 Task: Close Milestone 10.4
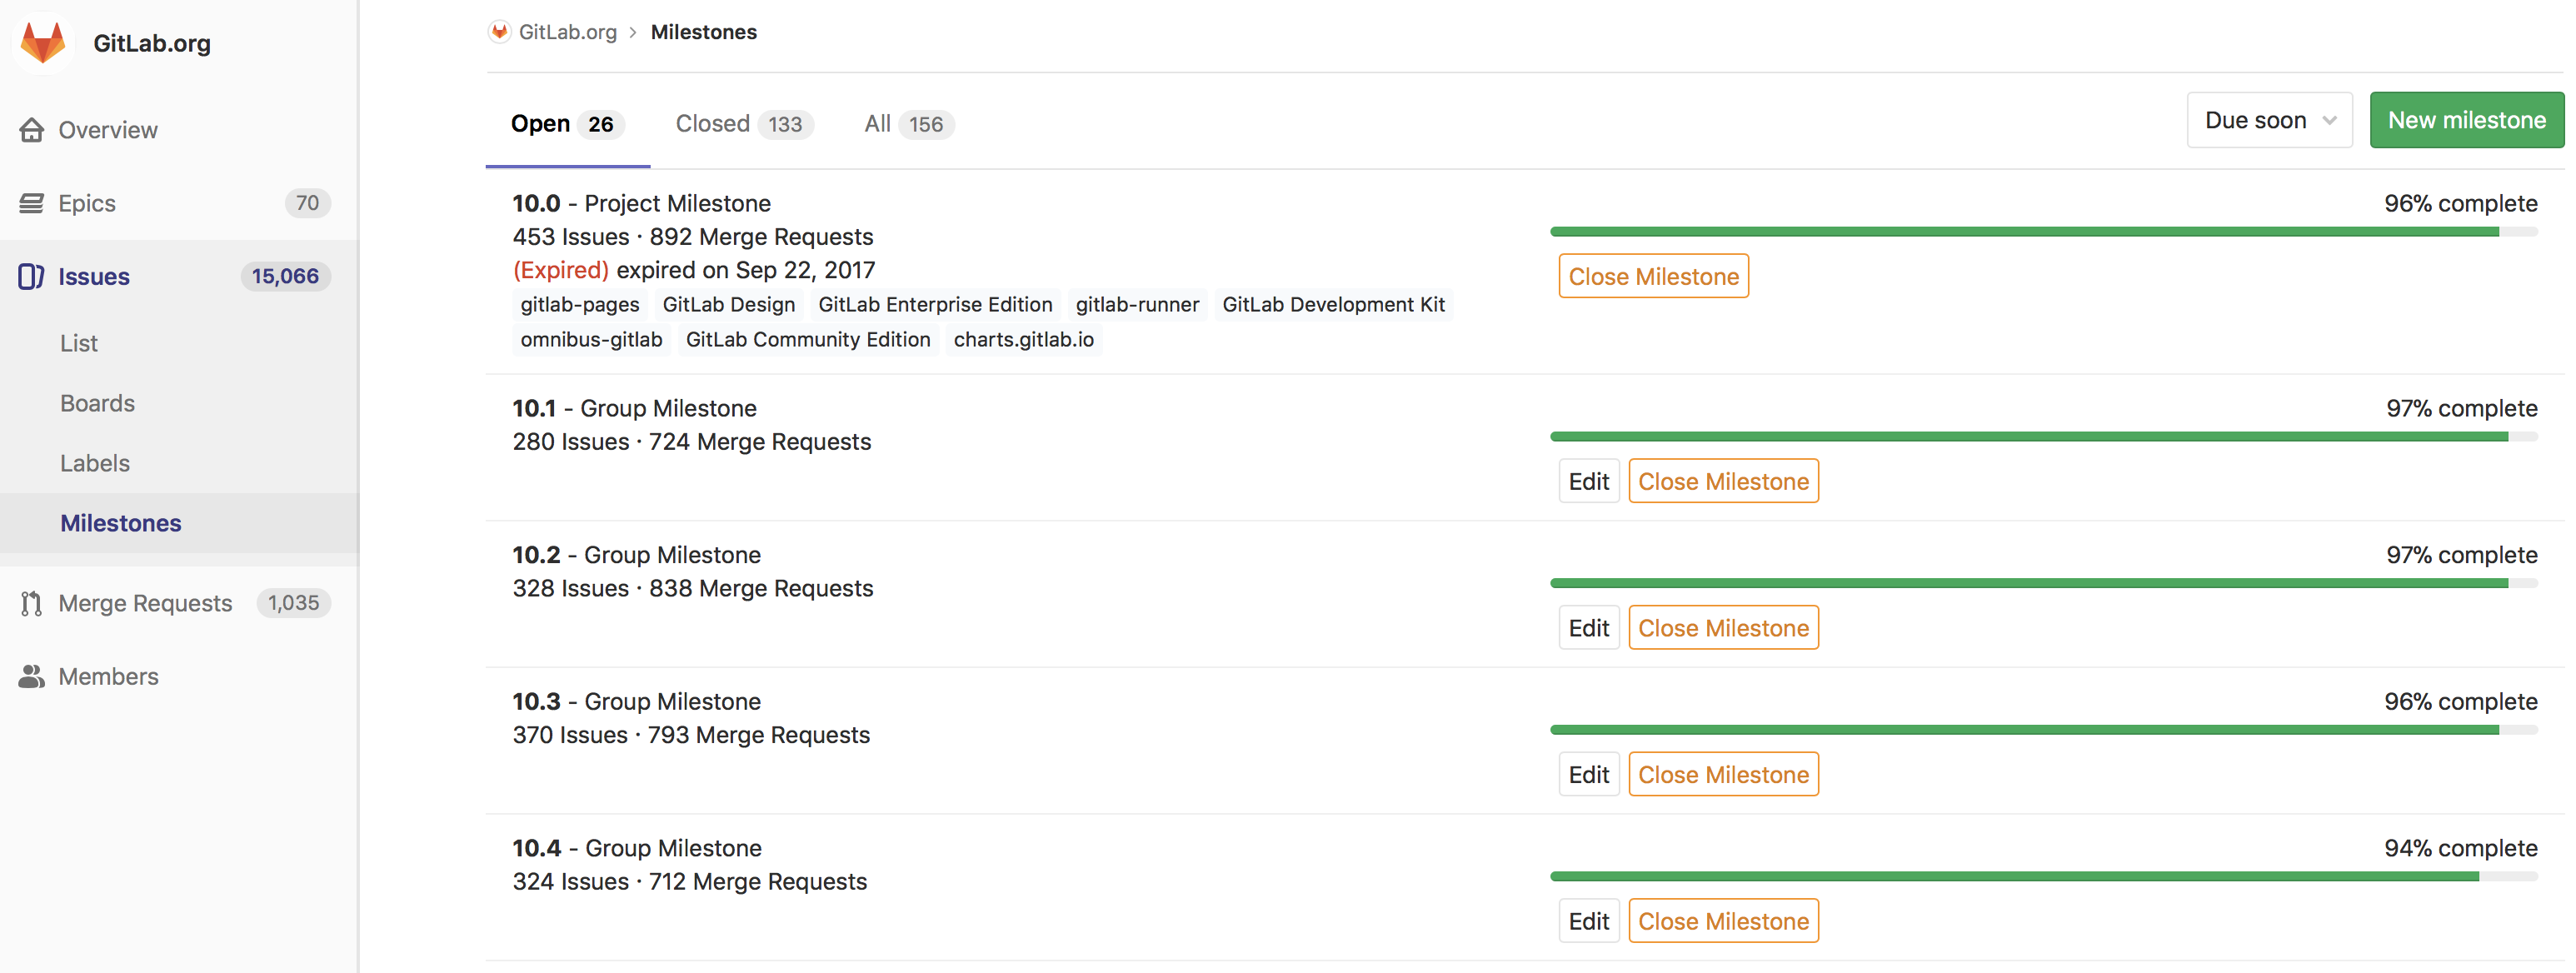(x=1722, y=921)
